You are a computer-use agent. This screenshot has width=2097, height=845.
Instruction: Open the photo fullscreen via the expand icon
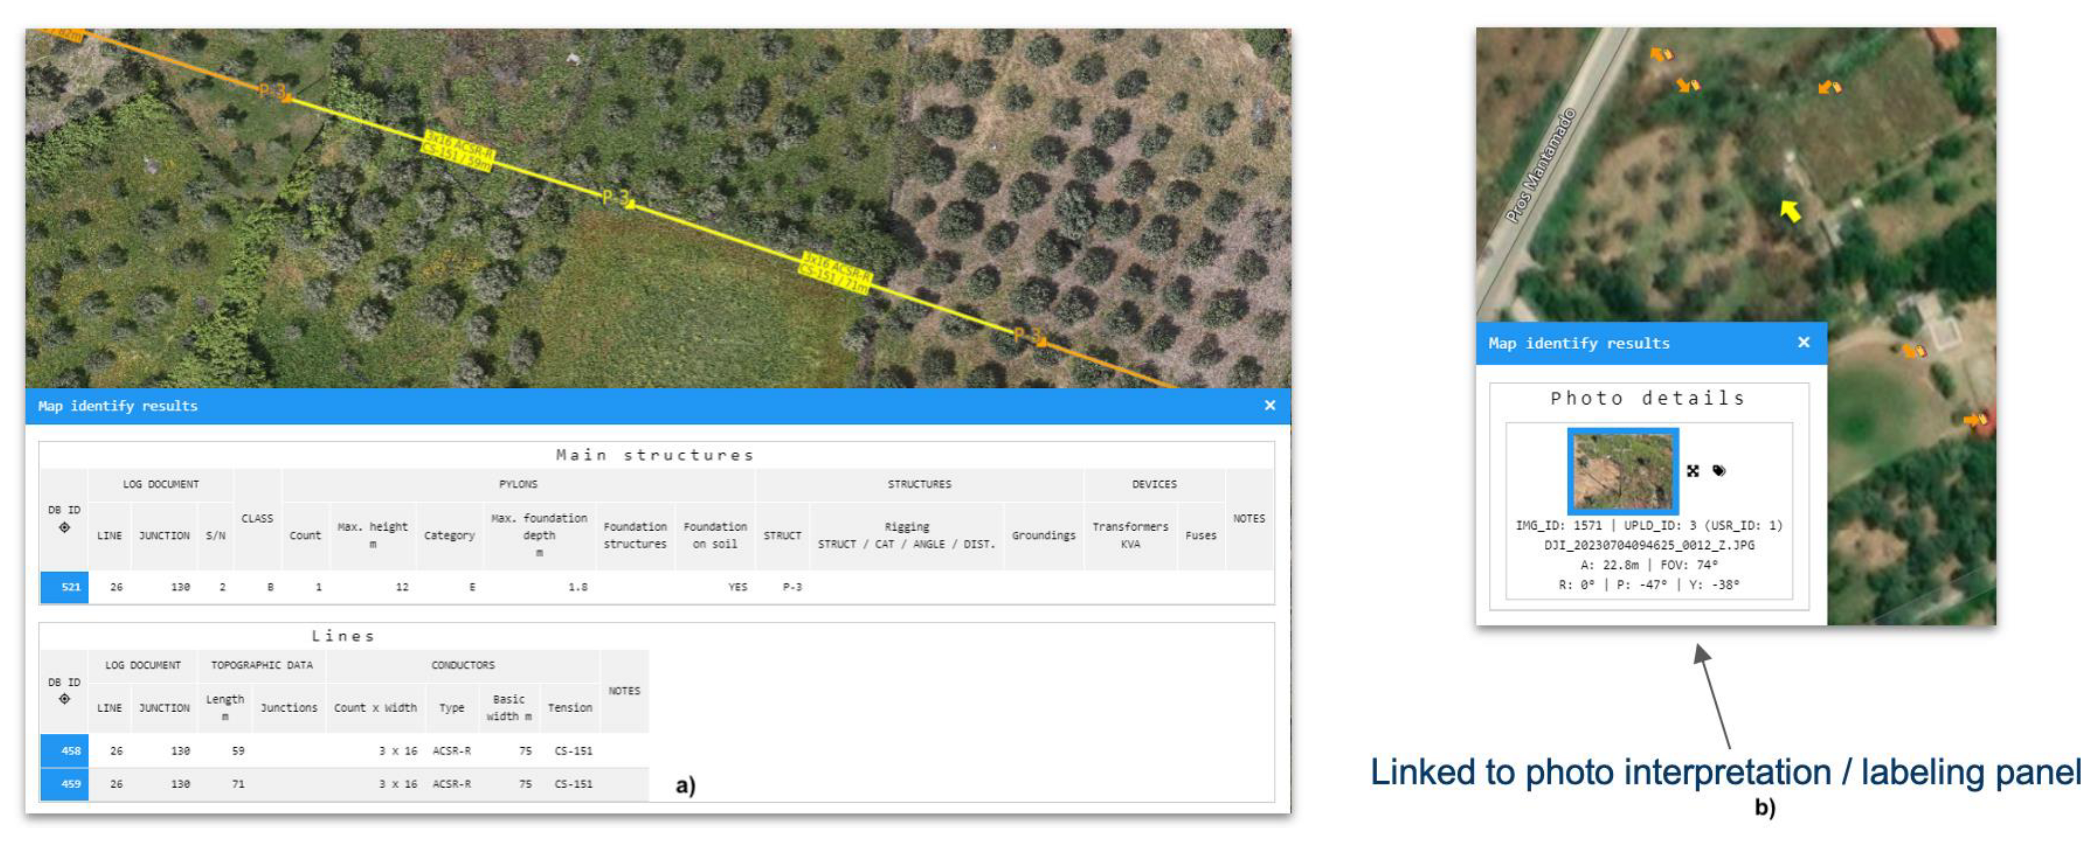pos(1693,471)
